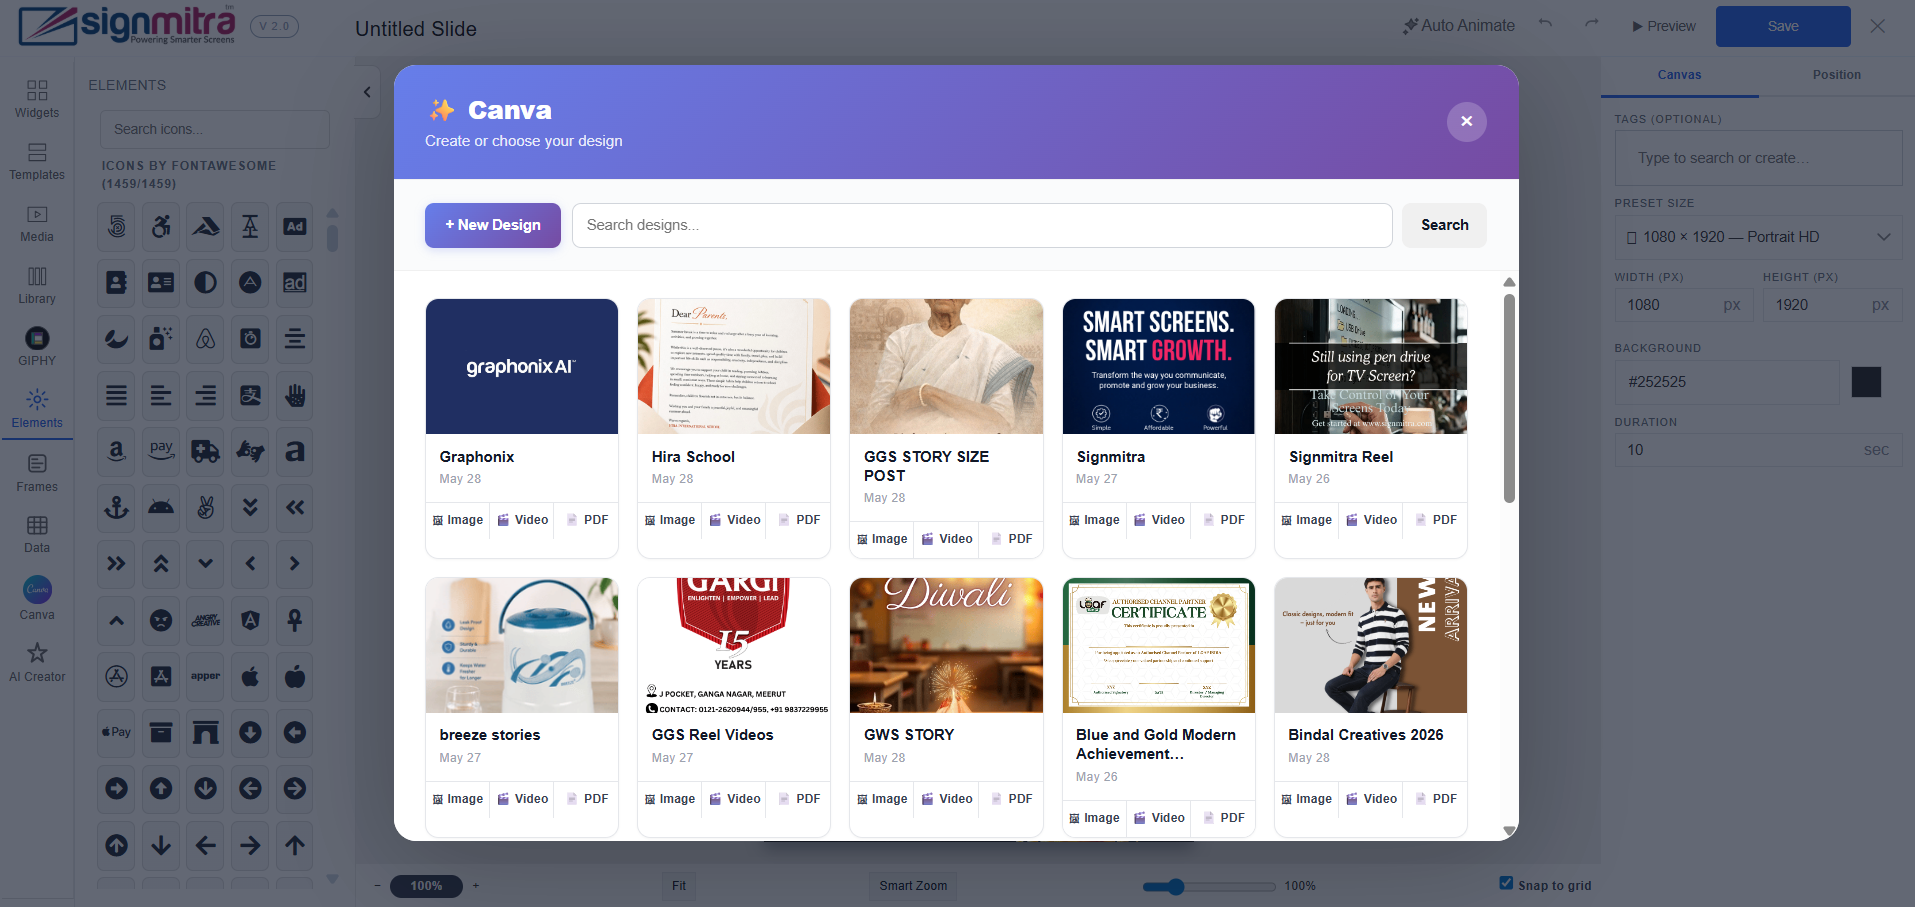Click the Untitled Slide title

tap(416, 29)
